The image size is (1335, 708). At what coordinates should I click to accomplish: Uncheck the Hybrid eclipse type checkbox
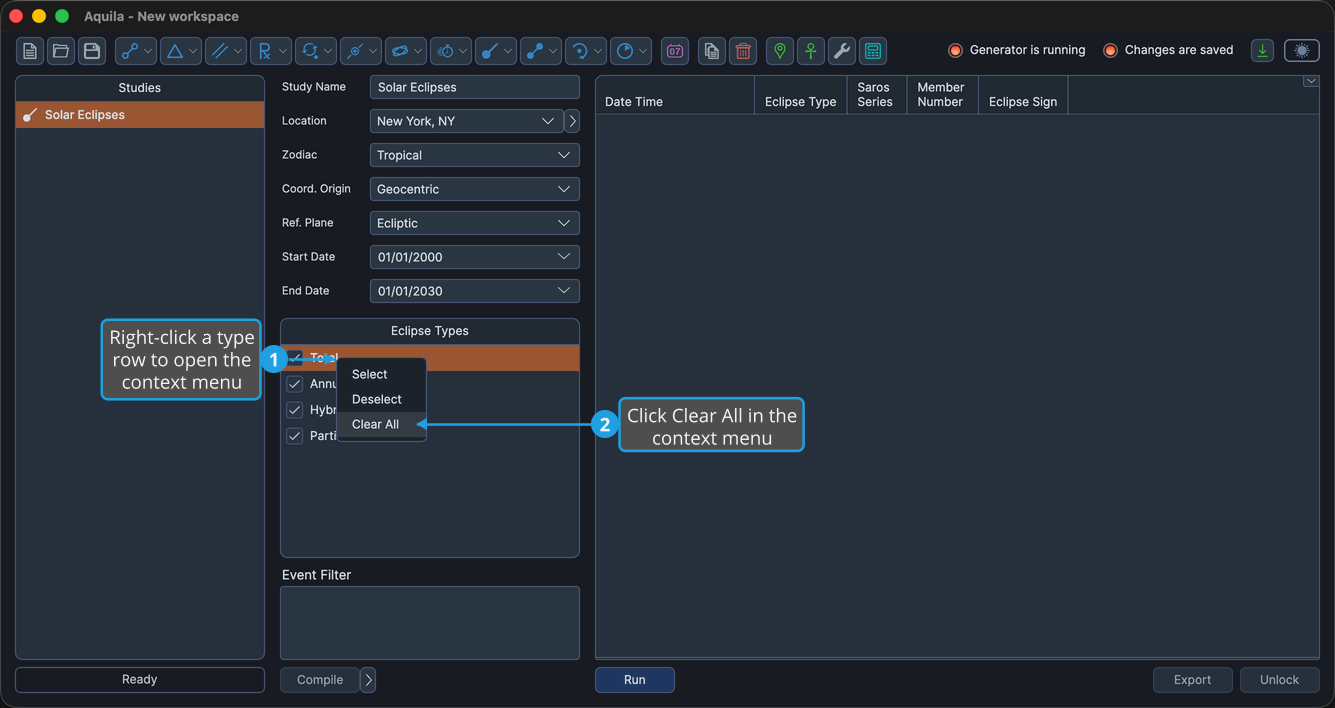(295, 410)
